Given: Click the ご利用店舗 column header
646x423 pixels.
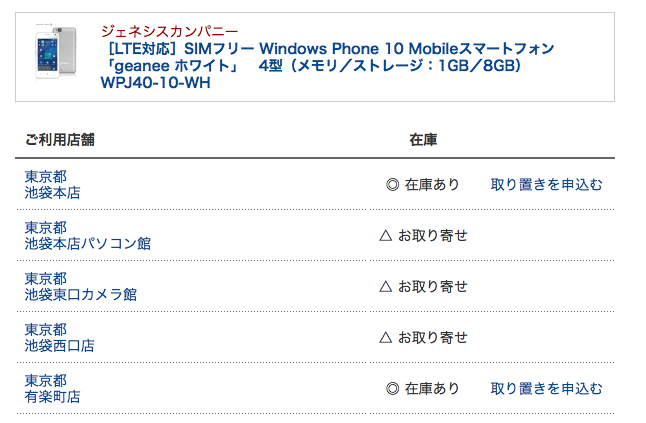Looking at the screenshot, I should click(x=60, y=140).
